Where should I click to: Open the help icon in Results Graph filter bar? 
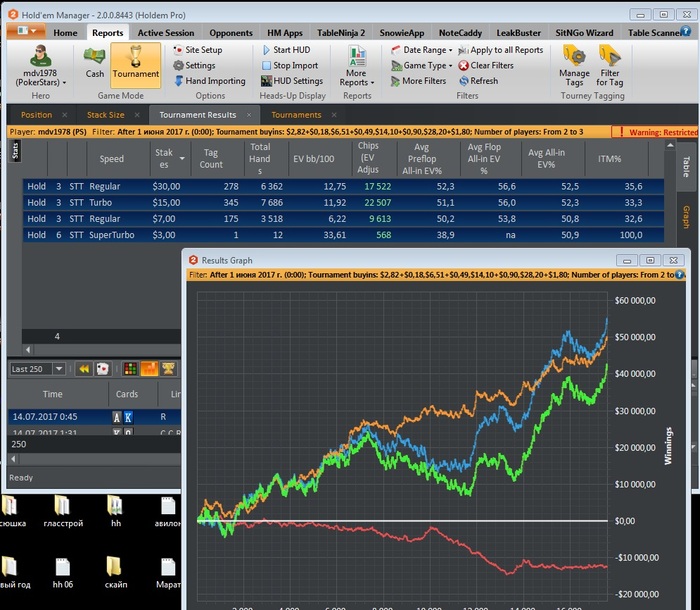pyautogui.click(x=679, y=275)
